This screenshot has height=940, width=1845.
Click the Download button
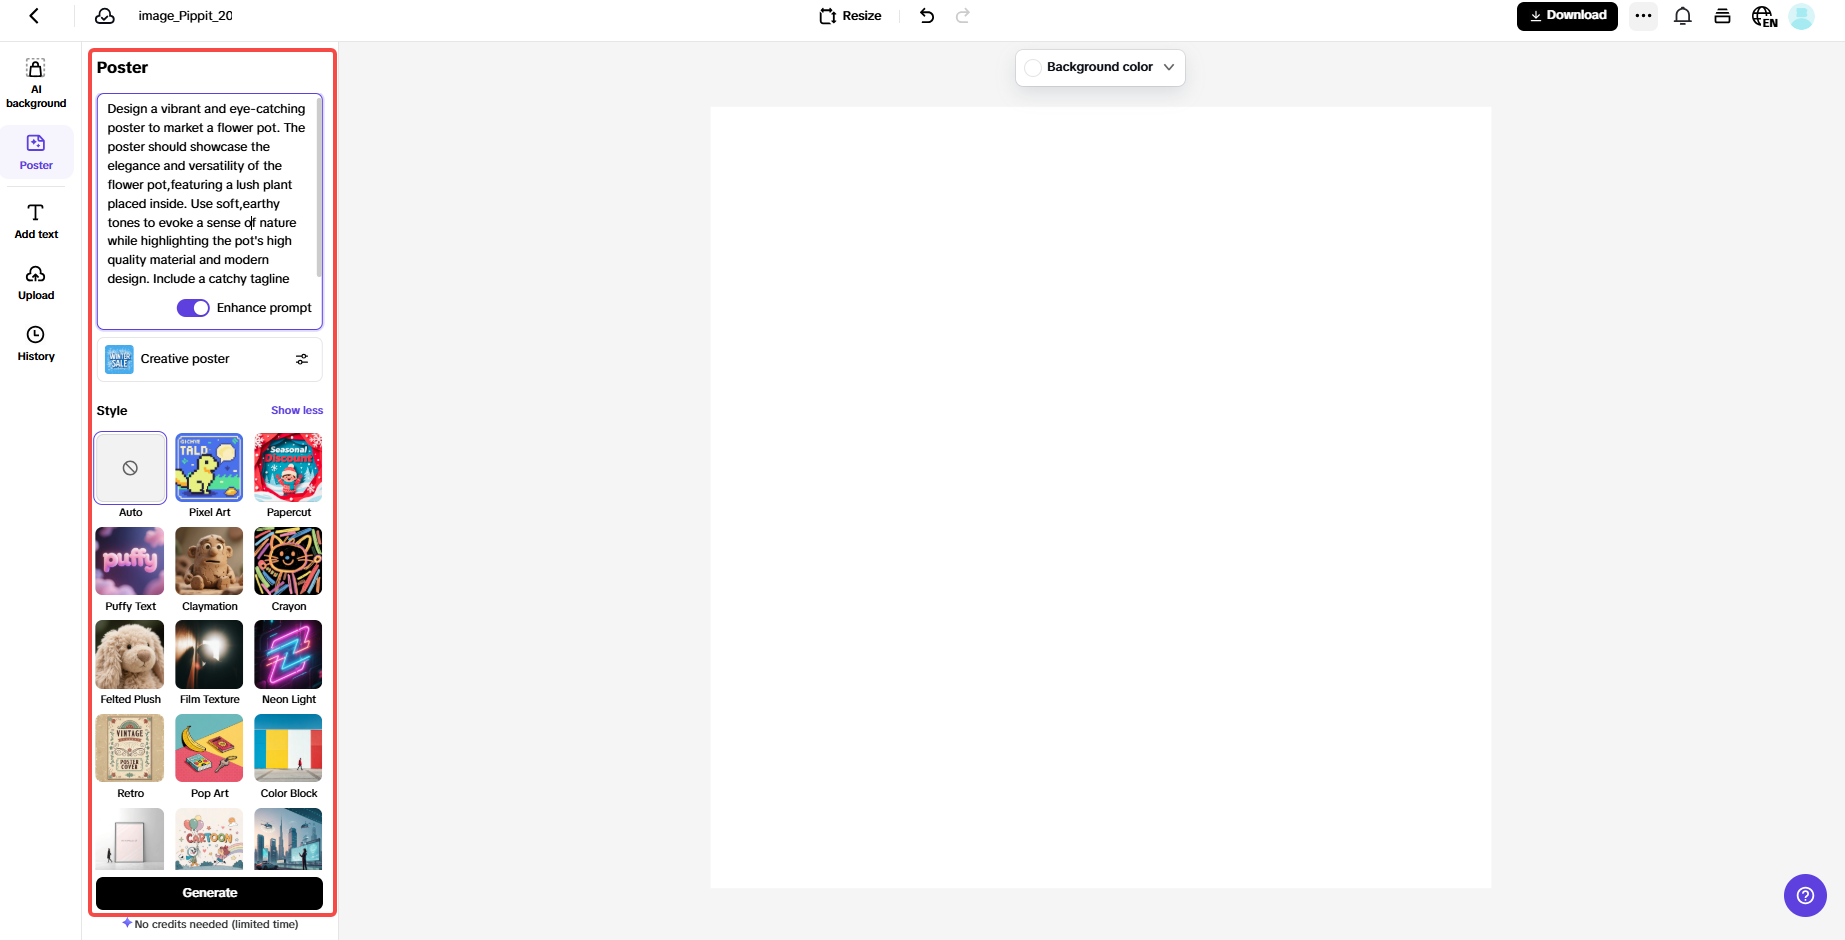coord(1566,16)
